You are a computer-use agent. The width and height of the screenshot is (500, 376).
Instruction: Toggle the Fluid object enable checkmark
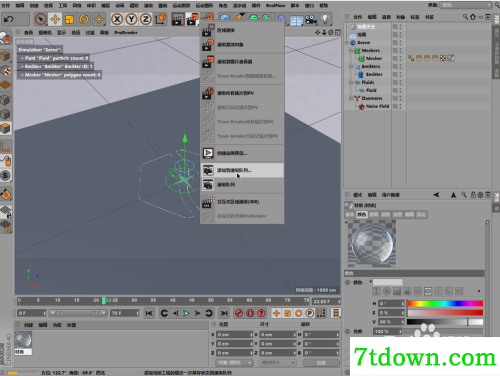point(403,90)
